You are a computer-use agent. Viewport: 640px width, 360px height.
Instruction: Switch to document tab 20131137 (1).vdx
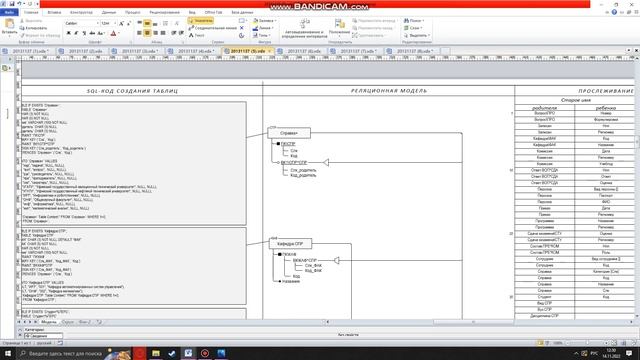[x=27, y=51]
